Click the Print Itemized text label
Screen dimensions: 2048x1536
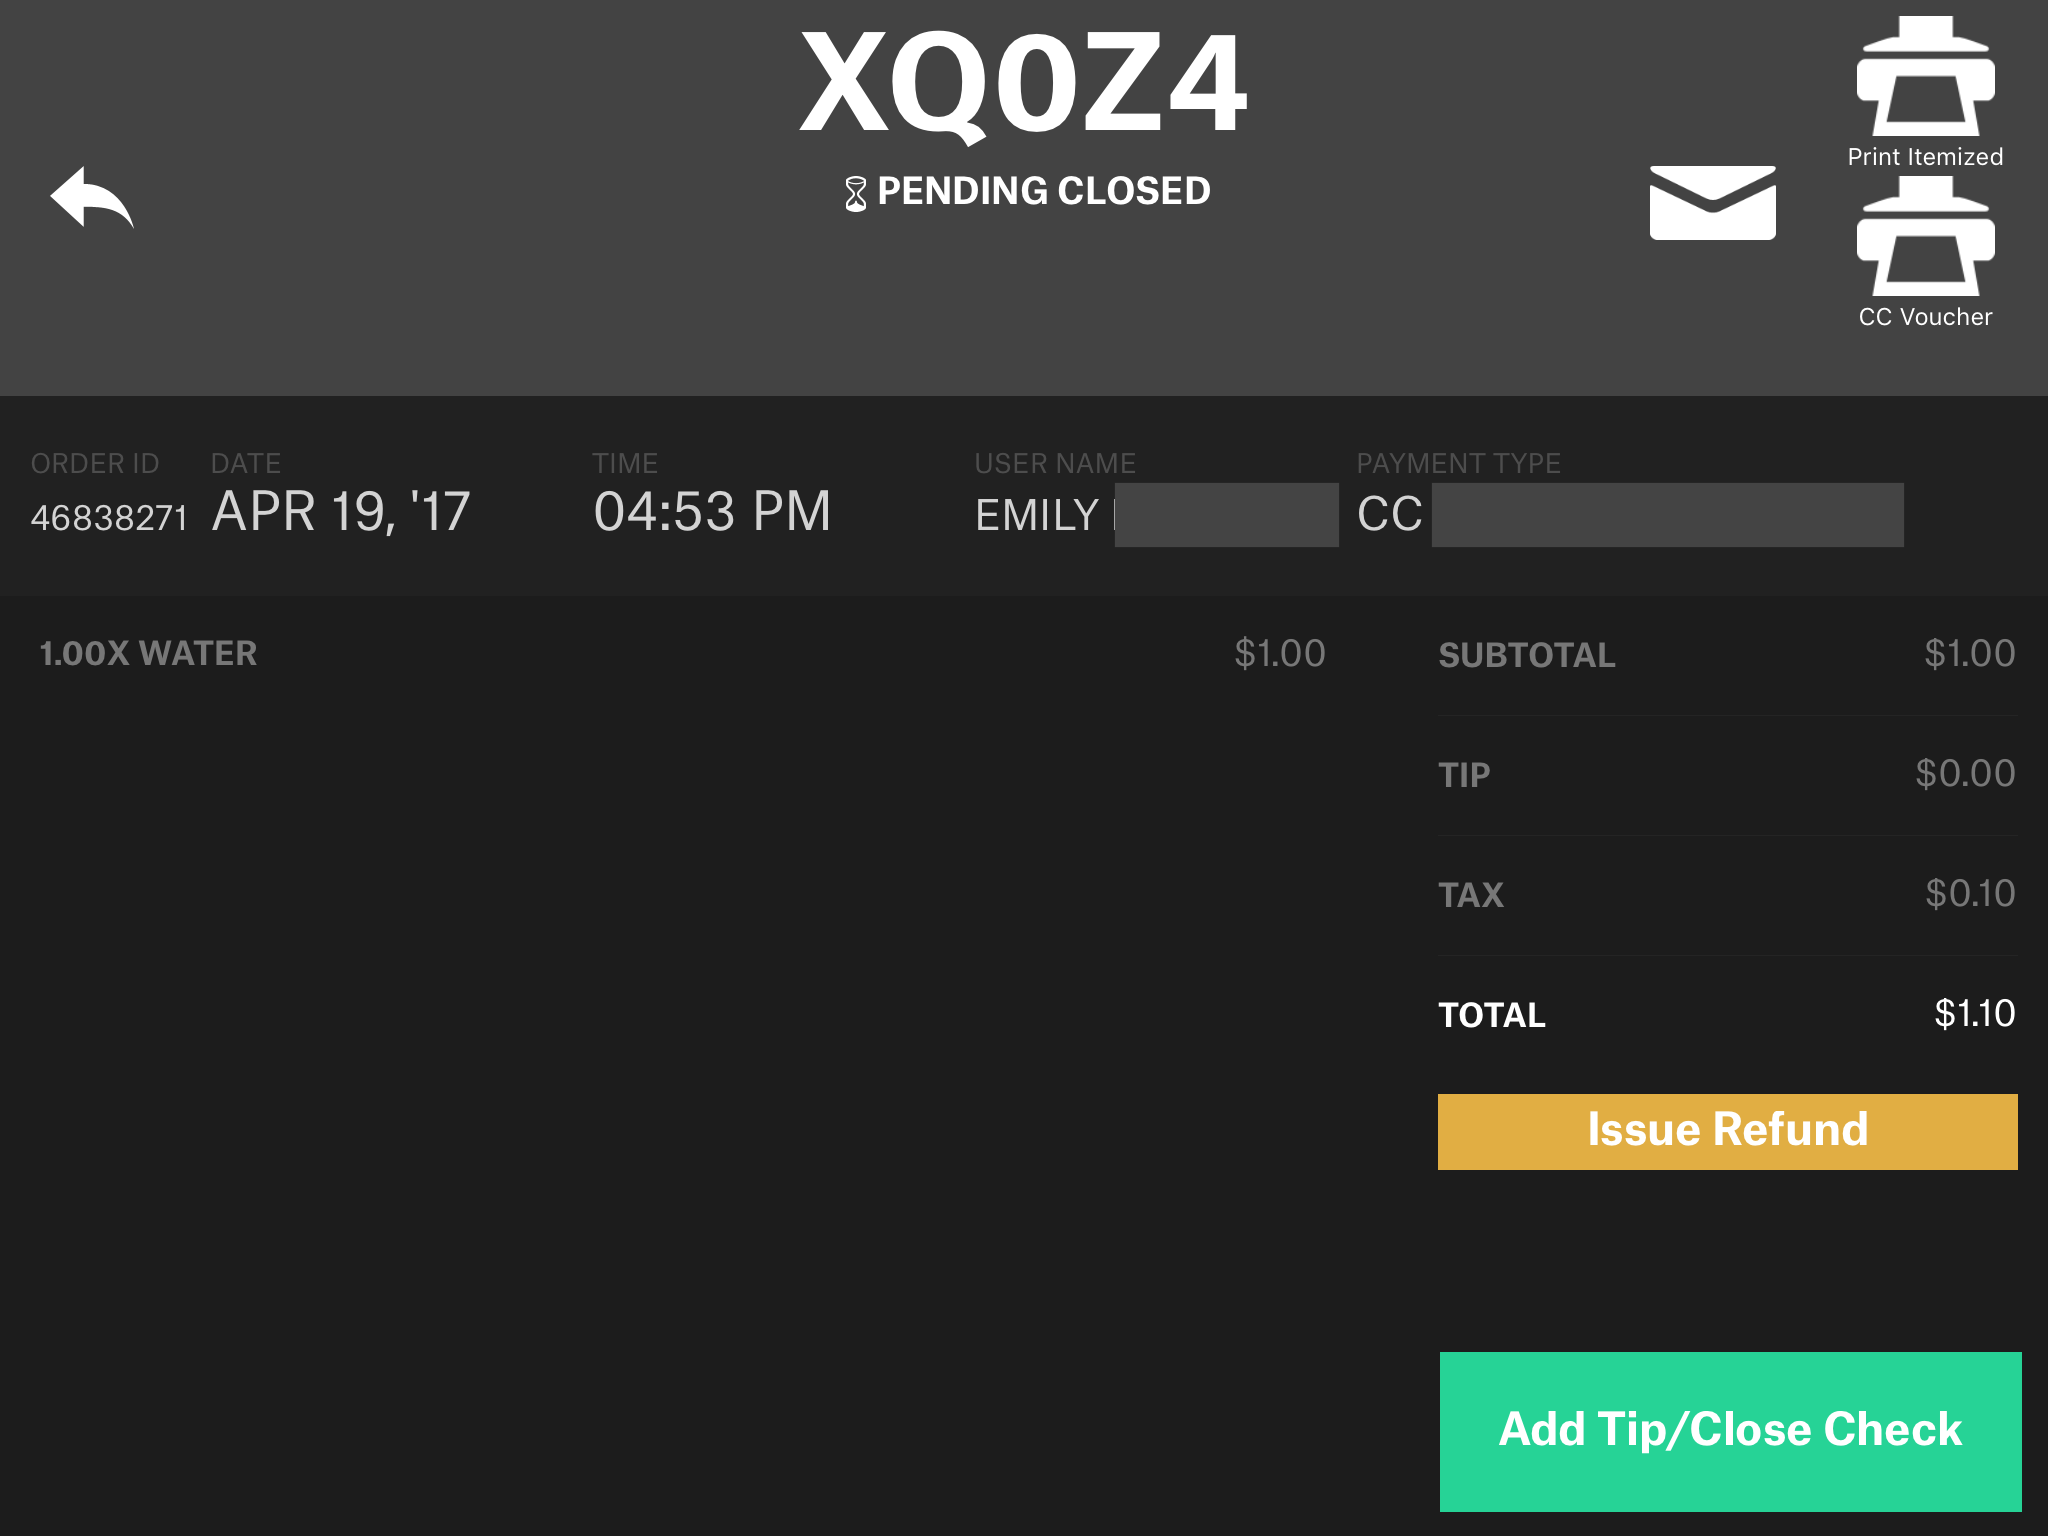point(1925,157)
